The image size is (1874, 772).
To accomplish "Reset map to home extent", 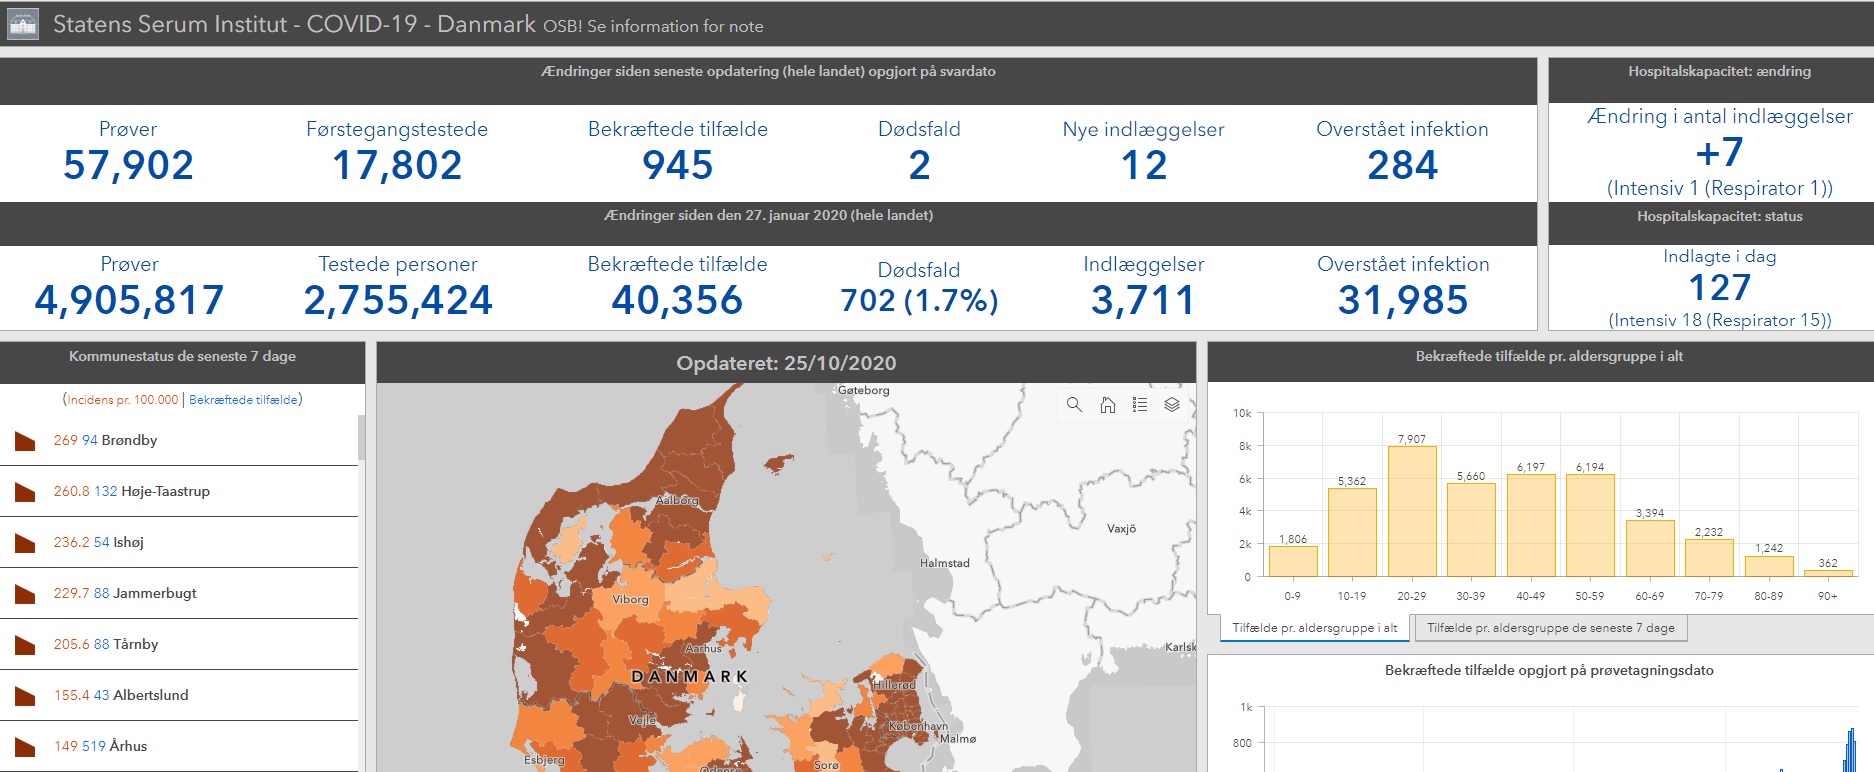I will [x=1107, y=405].
